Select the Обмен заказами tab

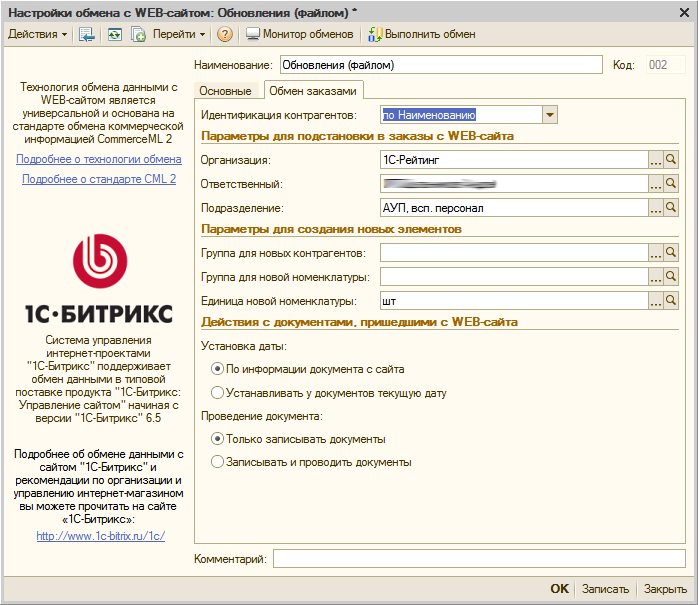tap(313, 91)
